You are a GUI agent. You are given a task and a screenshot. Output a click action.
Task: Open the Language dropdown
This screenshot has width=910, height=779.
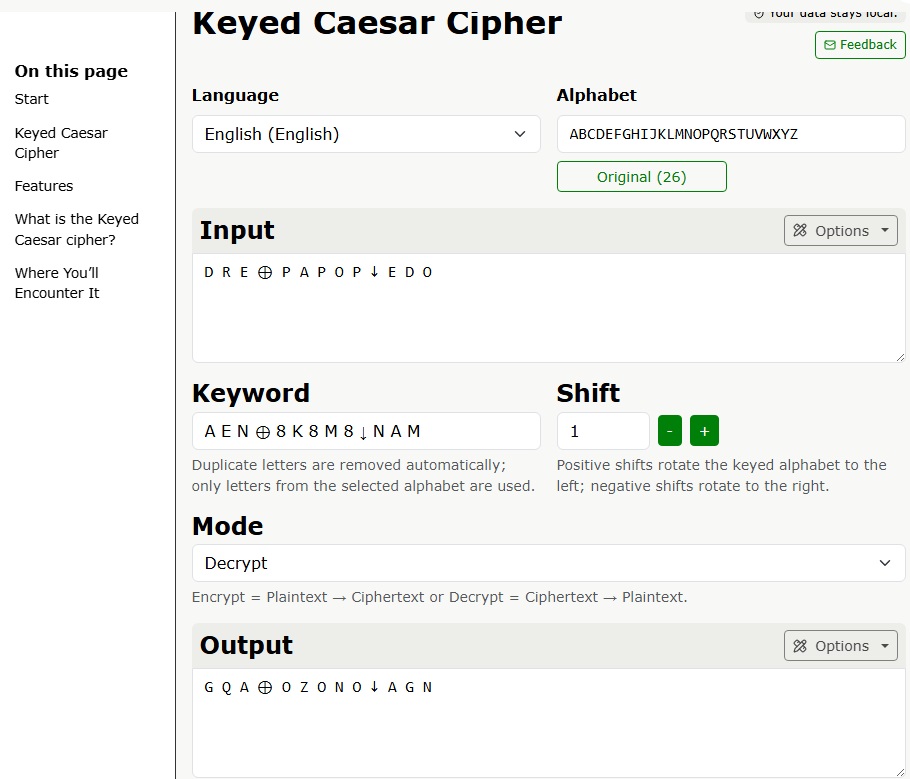(x=366, y=134)
